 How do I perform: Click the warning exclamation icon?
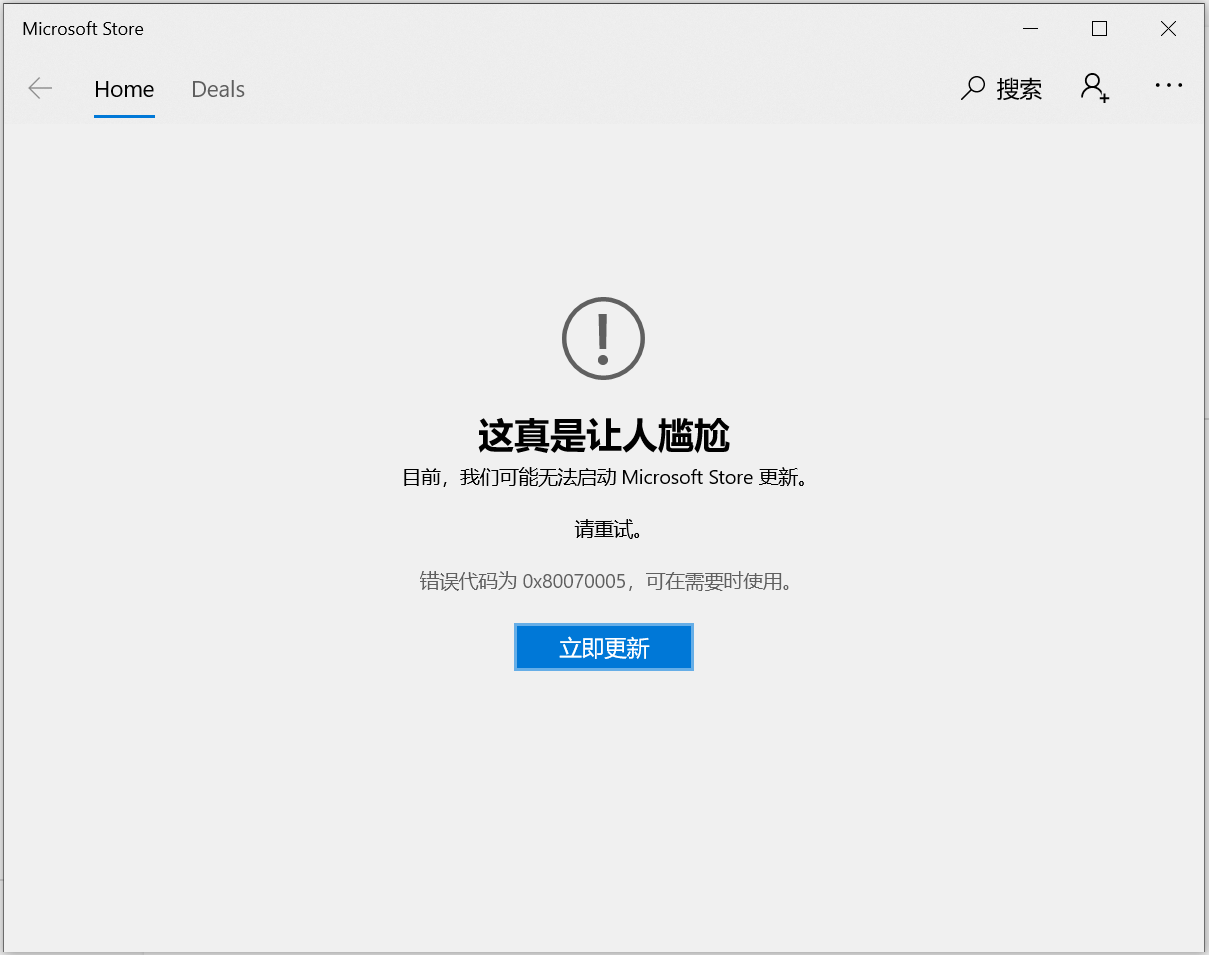[x=603, y=338]
